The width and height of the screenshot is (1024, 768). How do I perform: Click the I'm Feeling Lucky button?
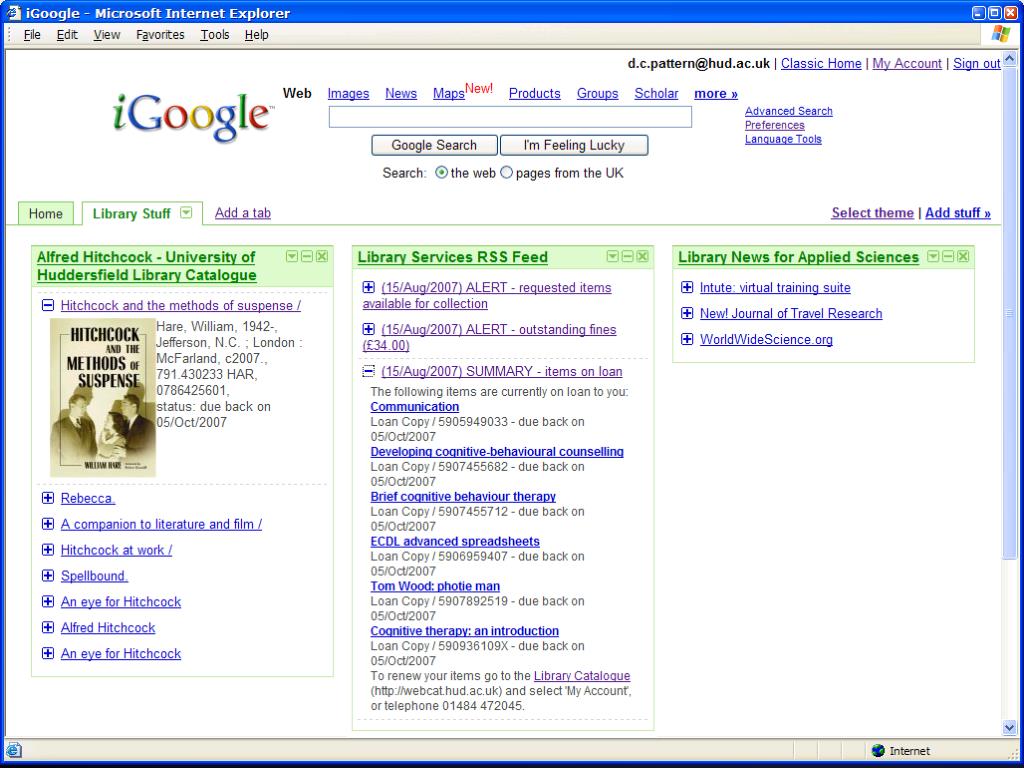tap(574, 145)
